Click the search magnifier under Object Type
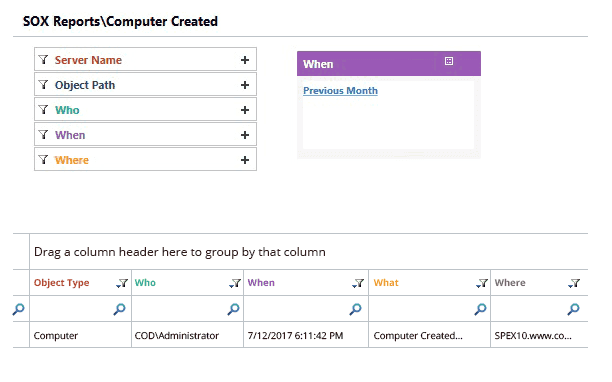The height and width of the screenshot is (382, 612). (x=119, y=309)
